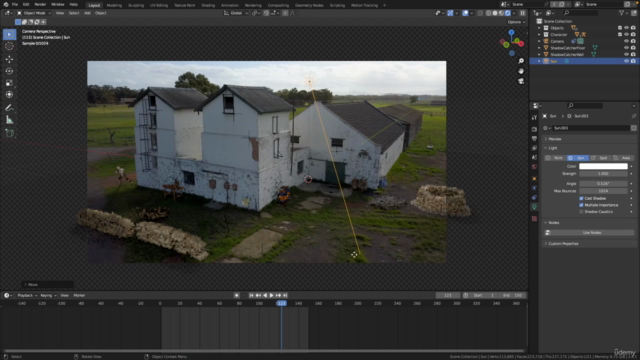Hide the Camera object in viewport

pyautogui.click(x=627, y=41)
